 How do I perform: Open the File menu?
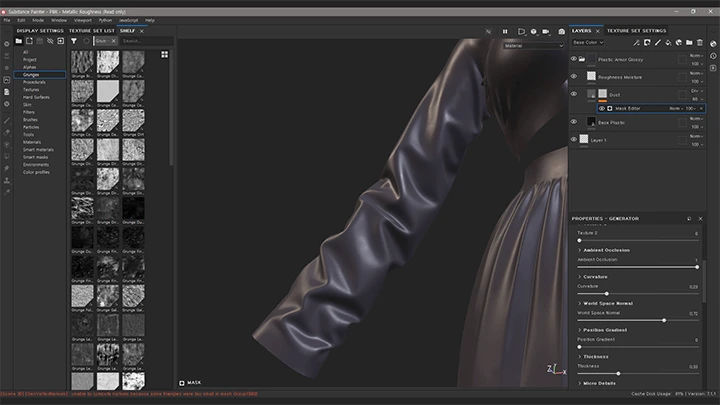[x=7, y=20]
